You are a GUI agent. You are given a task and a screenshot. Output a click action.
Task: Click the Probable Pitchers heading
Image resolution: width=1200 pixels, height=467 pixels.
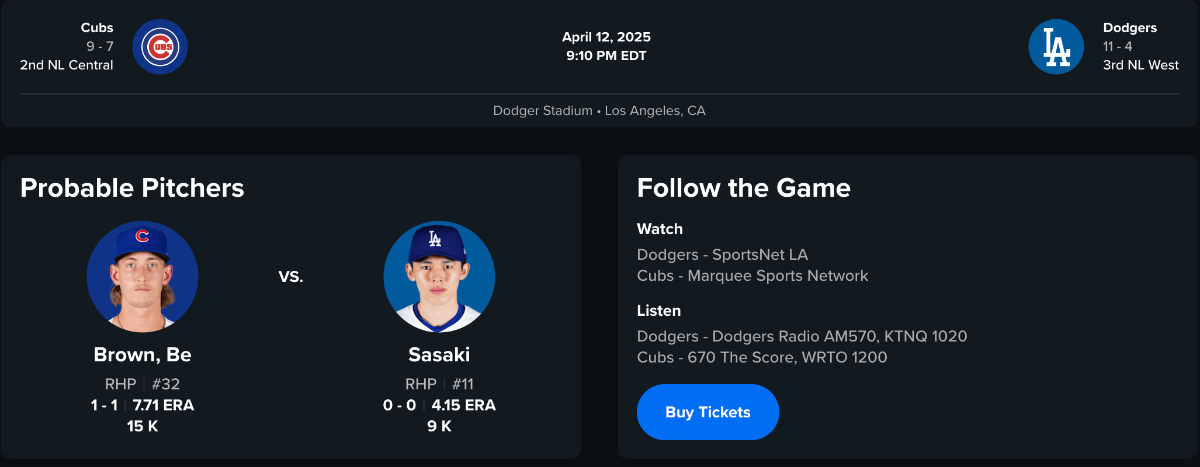(132, 188)
